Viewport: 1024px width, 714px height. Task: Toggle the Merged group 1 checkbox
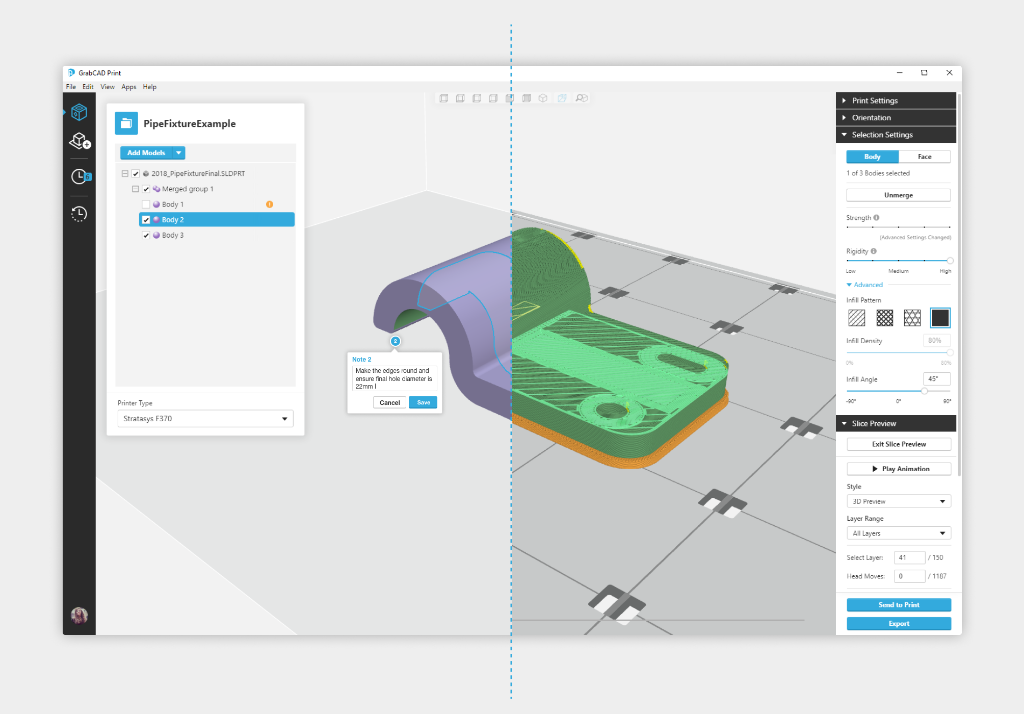(x=146, y=188)
